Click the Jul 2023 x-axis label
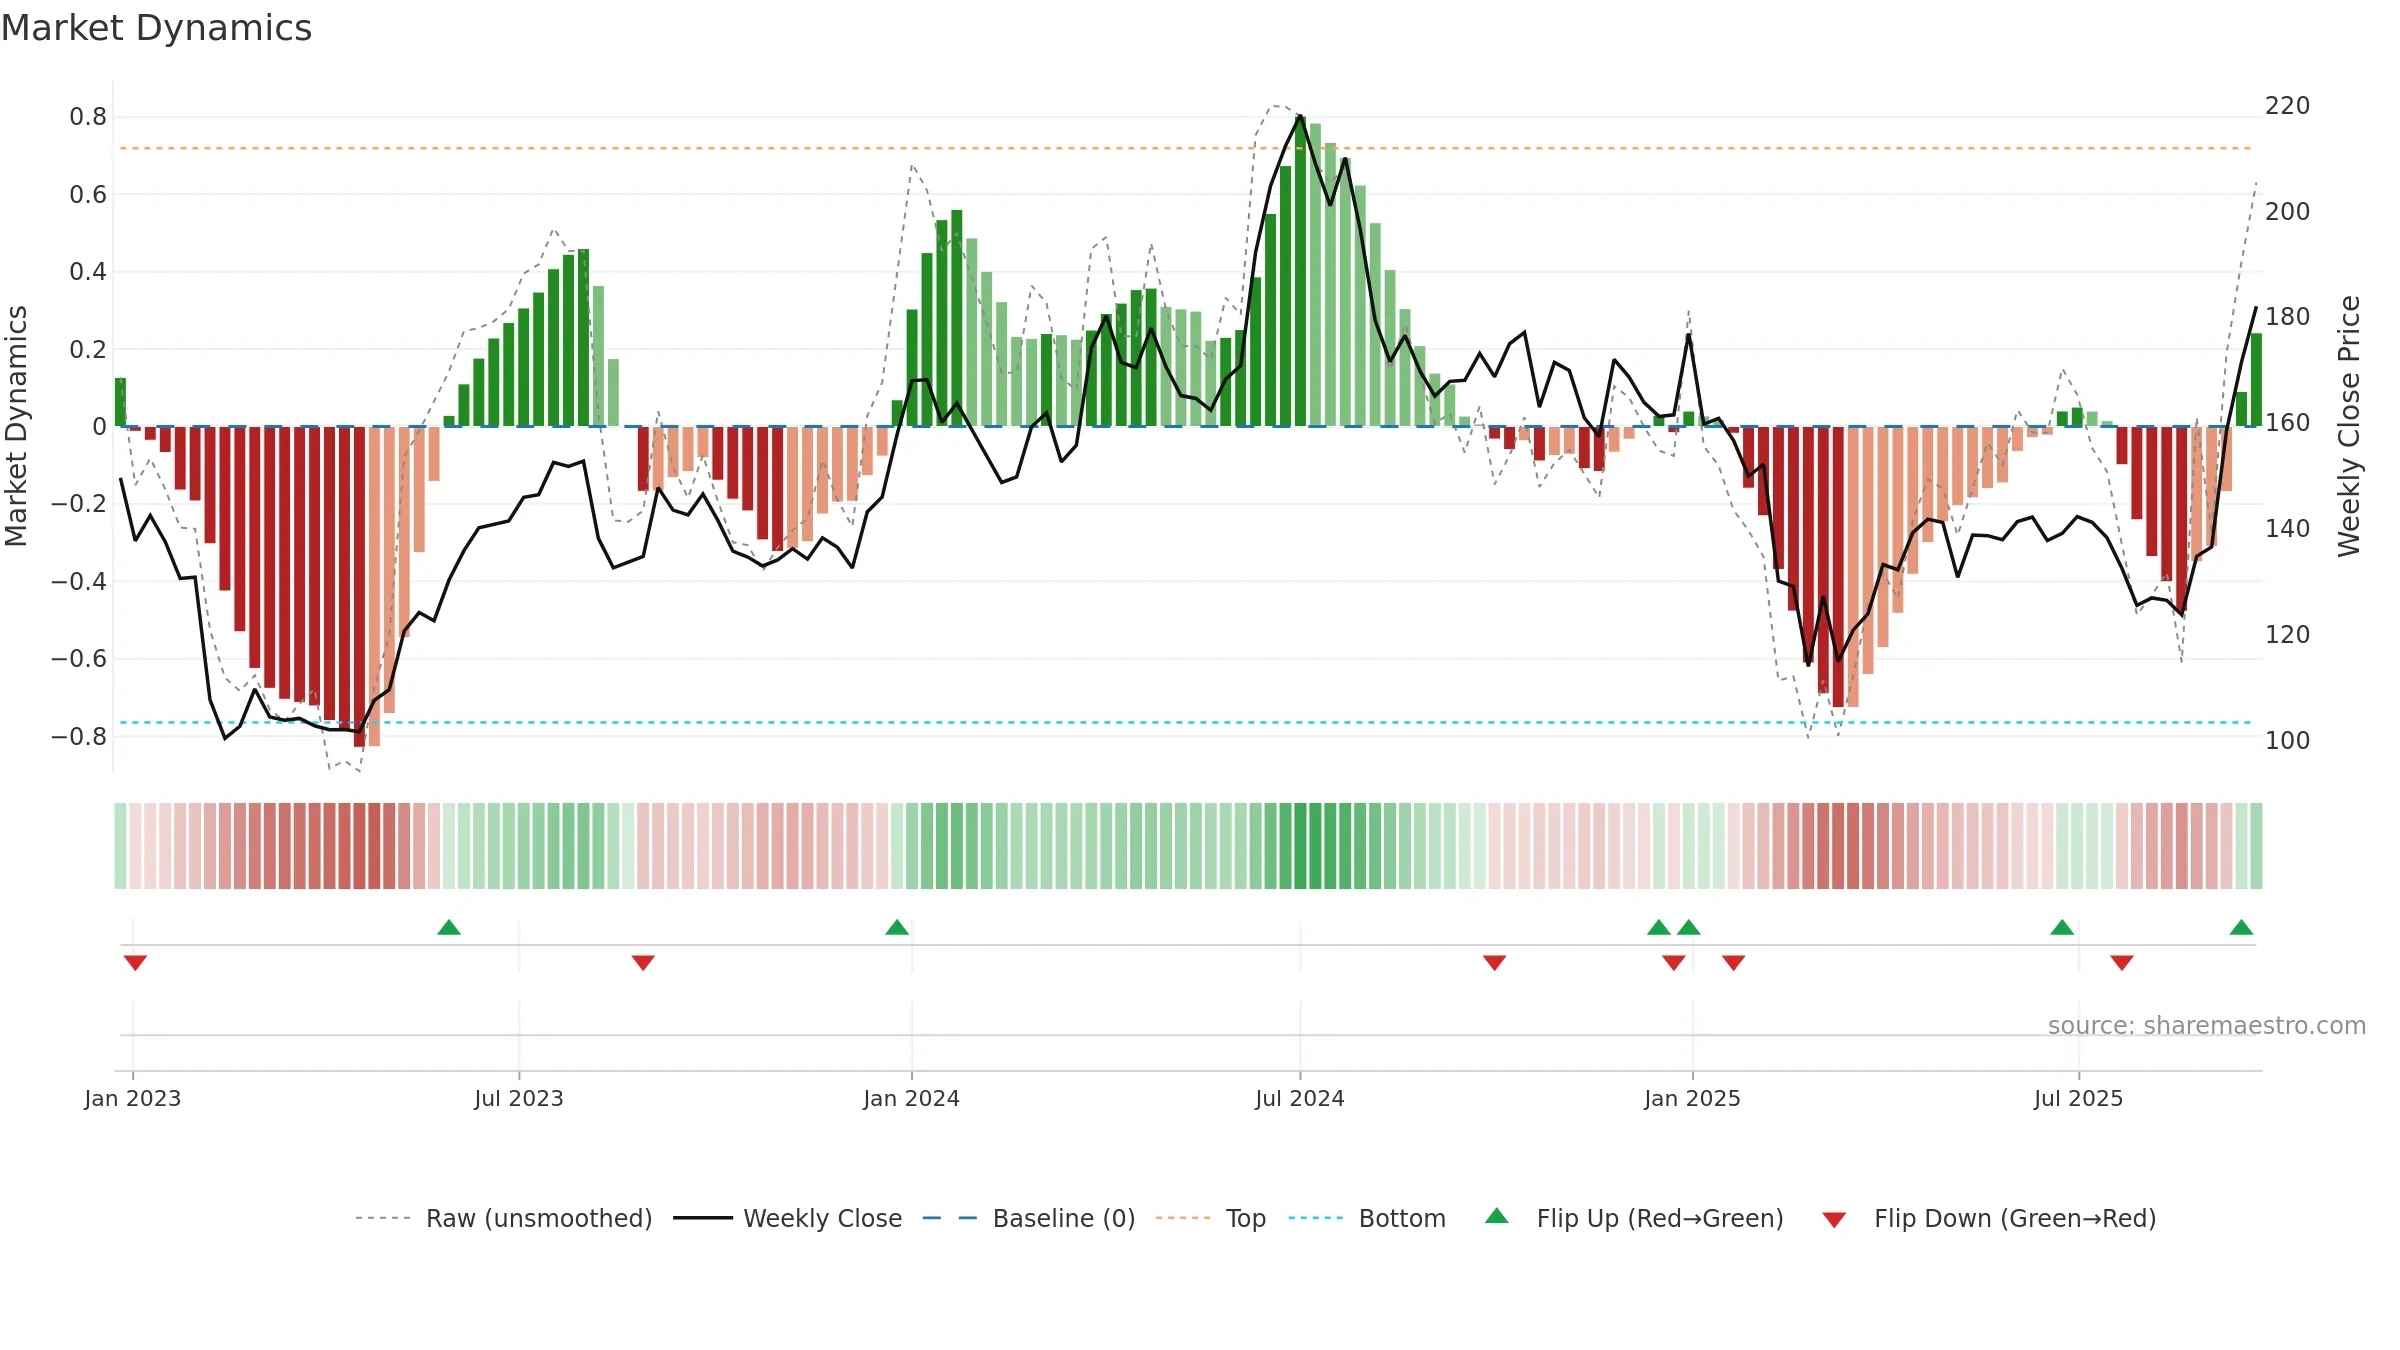 [519, 1098]
